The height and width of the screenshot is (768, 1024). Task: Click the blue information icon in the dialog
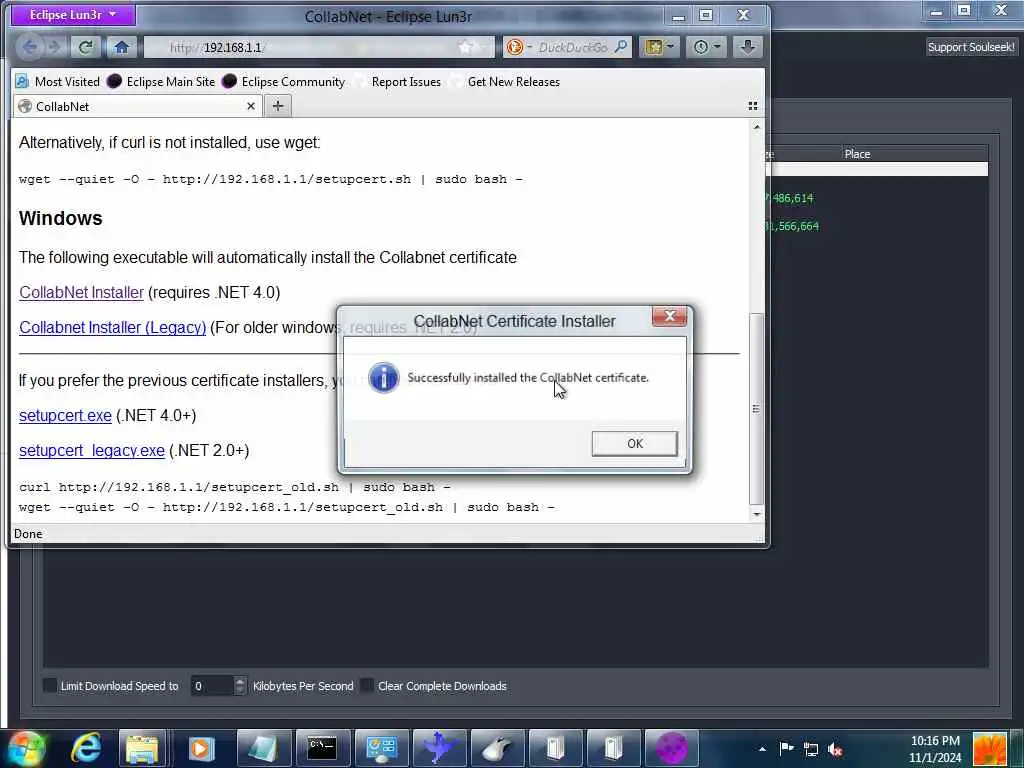click(384, 377)
